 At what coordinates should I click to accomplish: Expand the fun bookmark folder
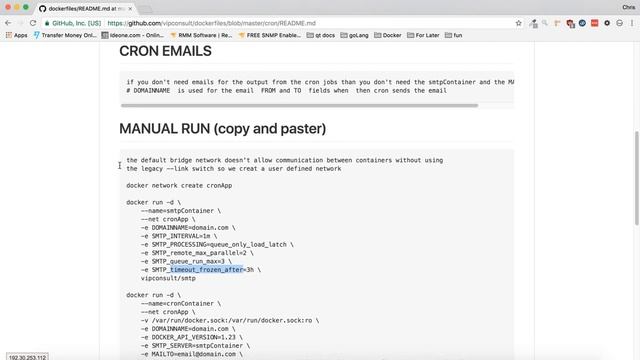(x=453, y=36)
